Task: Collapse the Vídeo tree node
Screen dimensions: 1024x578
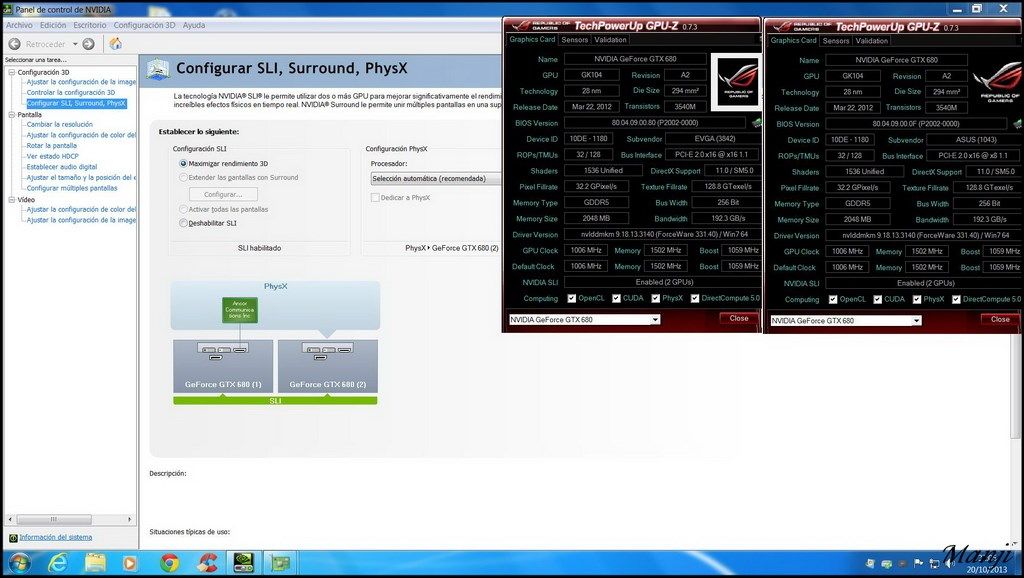Action: pyautogui.click(x=12, y=200)
